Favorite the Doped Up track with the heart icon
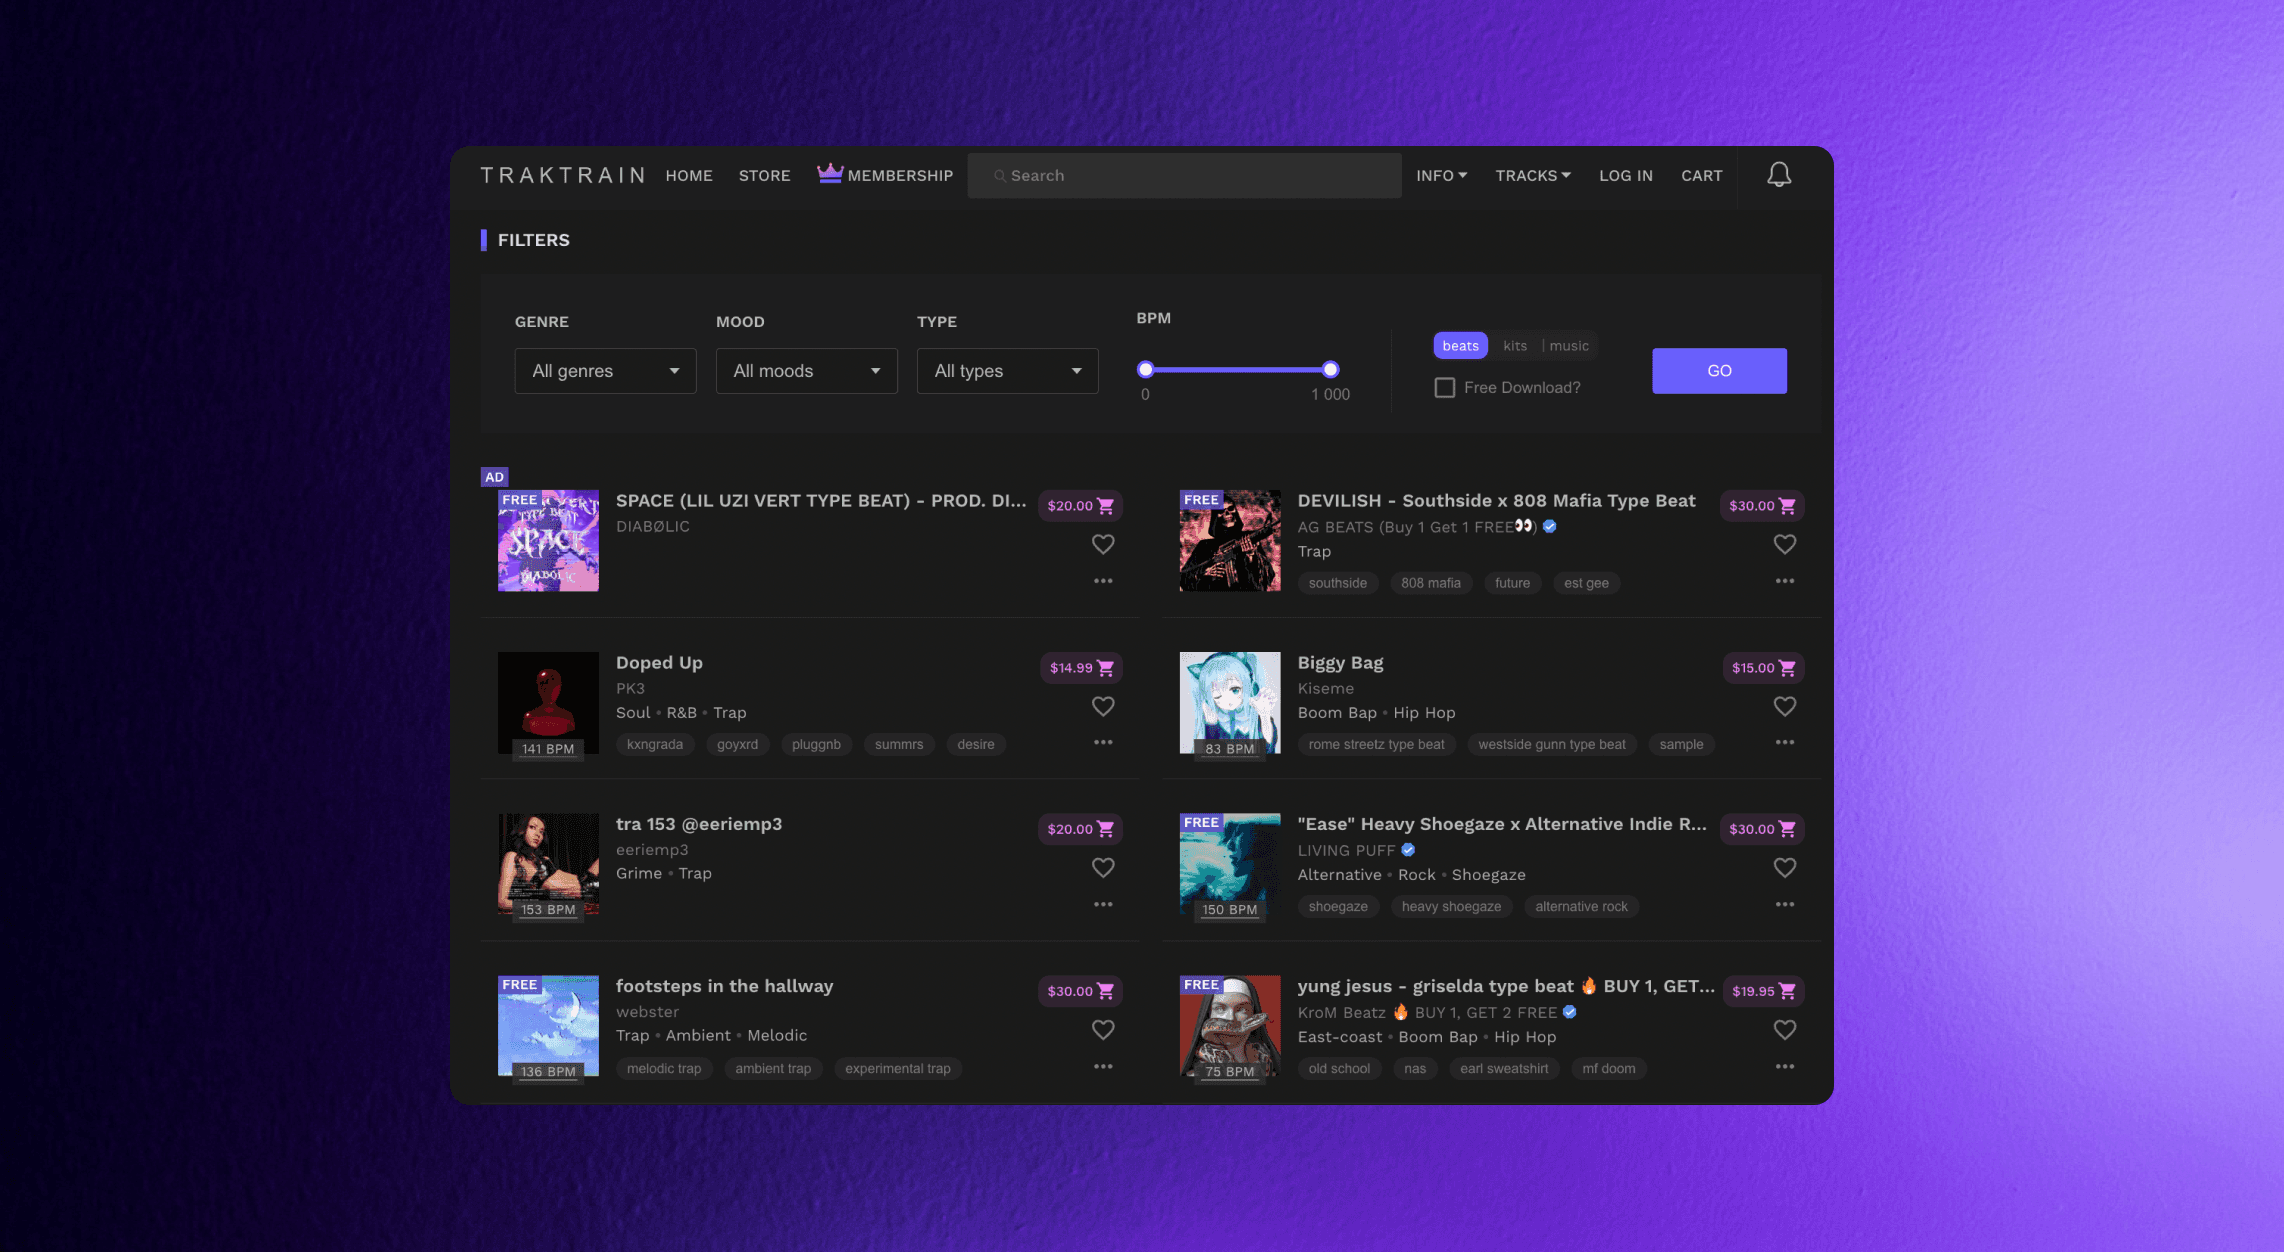Image resolution: width=2284 pixels, height=1252 pixels. click(x=1103, y=706)
